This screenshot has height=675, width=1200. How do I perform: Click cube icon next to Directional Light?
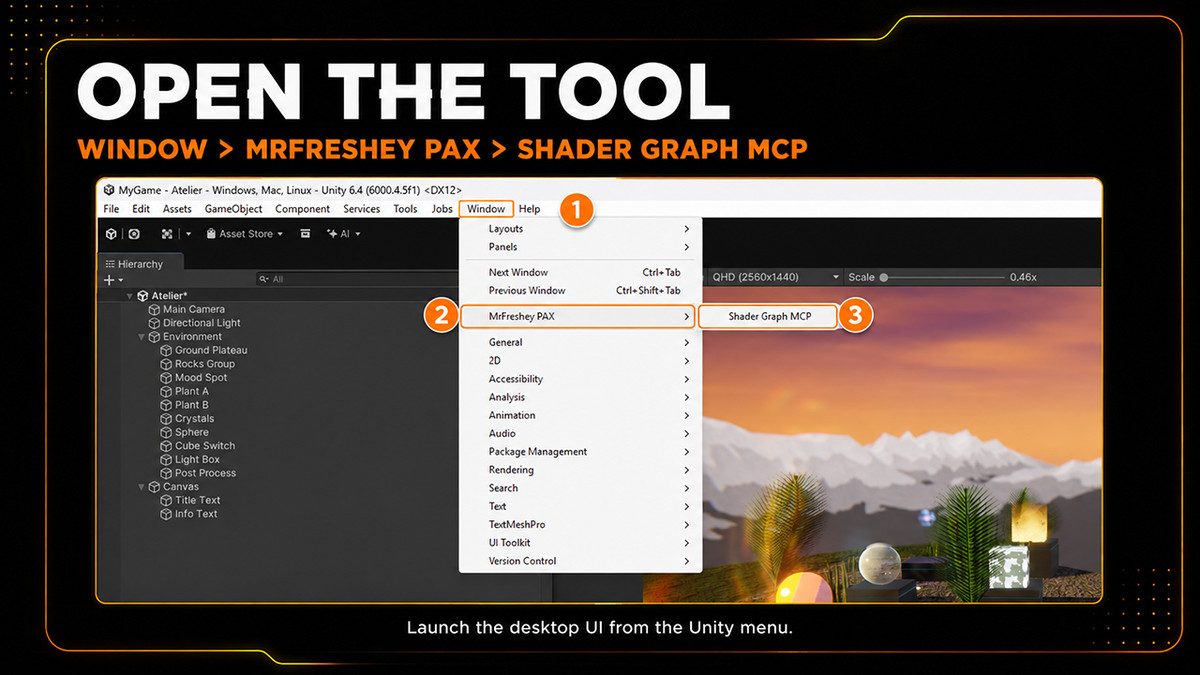point(154,323)
